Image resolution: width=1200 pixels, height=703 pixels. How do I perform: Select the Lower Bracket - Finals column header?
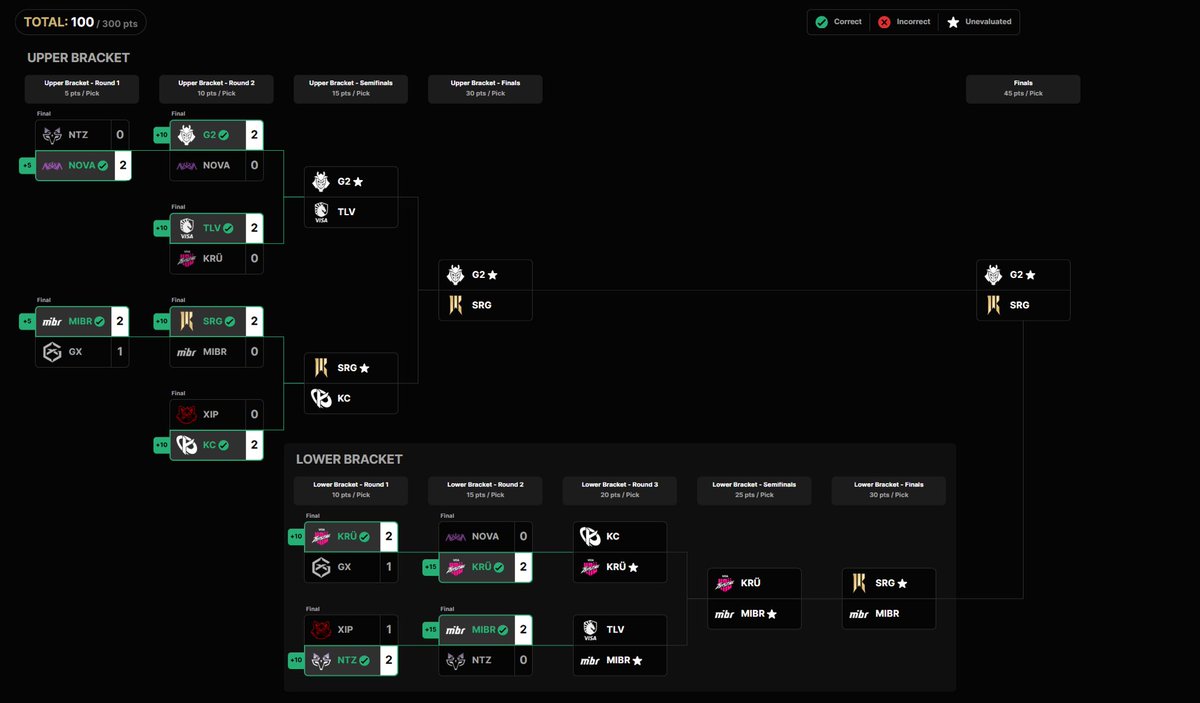click(x=889, y=490)
